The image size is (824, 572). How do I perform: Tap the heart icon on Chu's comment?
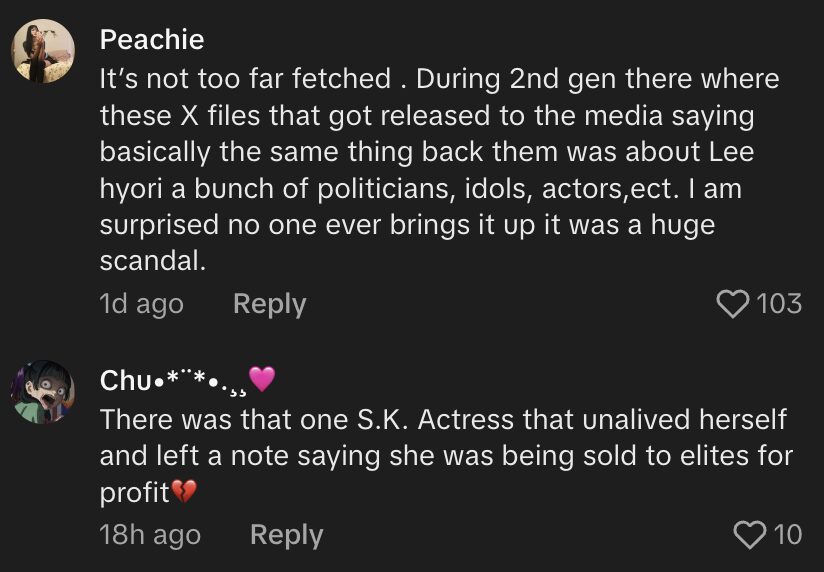pyautogui.click(x=750, y=535)
